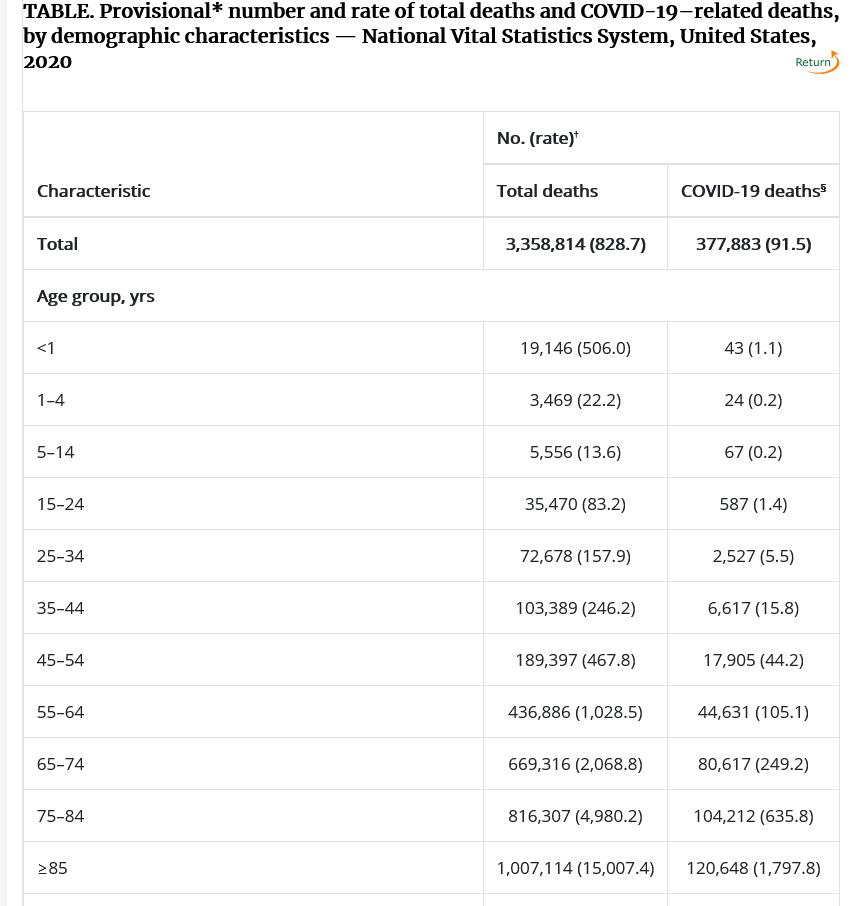Click the COVID-19 total 377,883 (91.5)
Image resolution: width=855 pixels, height=906 pixels.
click(753, 244)
